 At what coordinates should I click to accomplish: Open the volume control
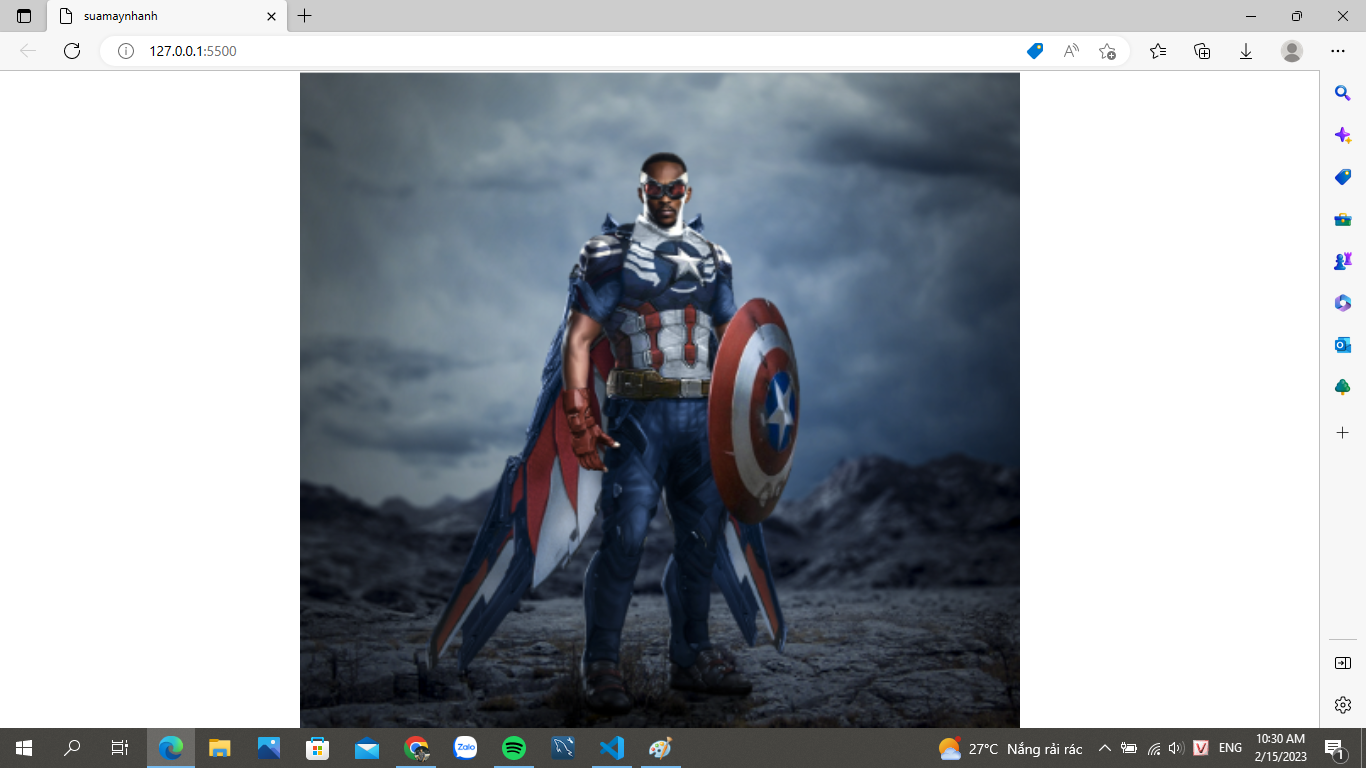[1176, 748]
